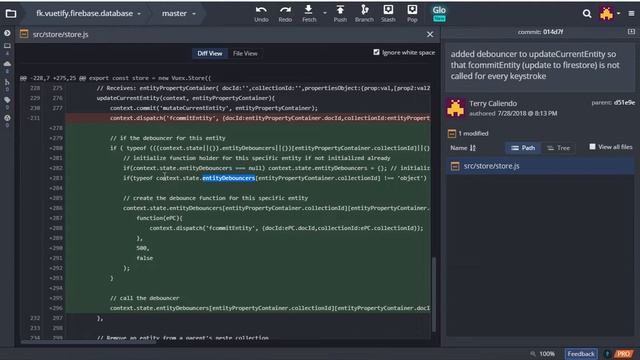Select the Diff View tab
Viewport: 640px width, 360px height.
pos(210,53)
